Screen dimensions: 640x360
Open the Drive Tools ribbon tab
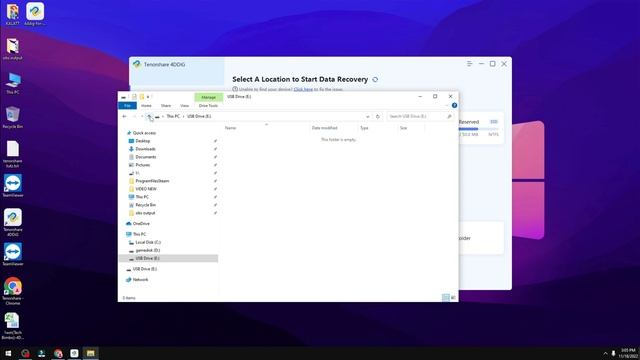tap(208, 106)
